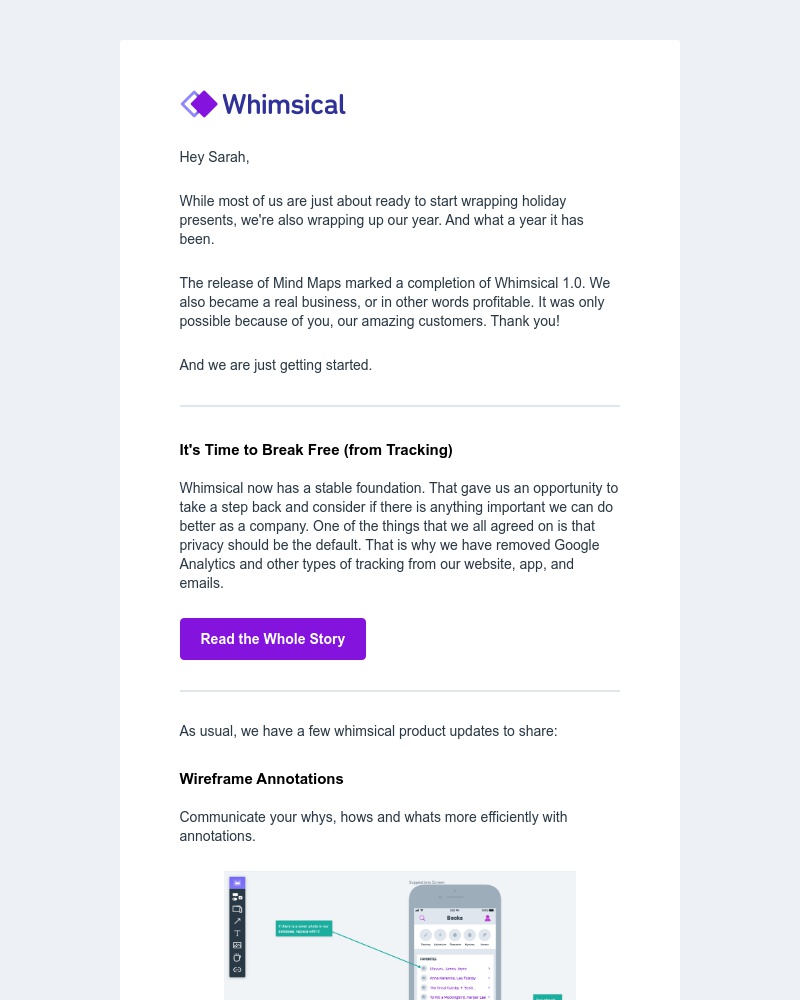Expand the chevron on The Great Gatsby row

pos(488,987)
